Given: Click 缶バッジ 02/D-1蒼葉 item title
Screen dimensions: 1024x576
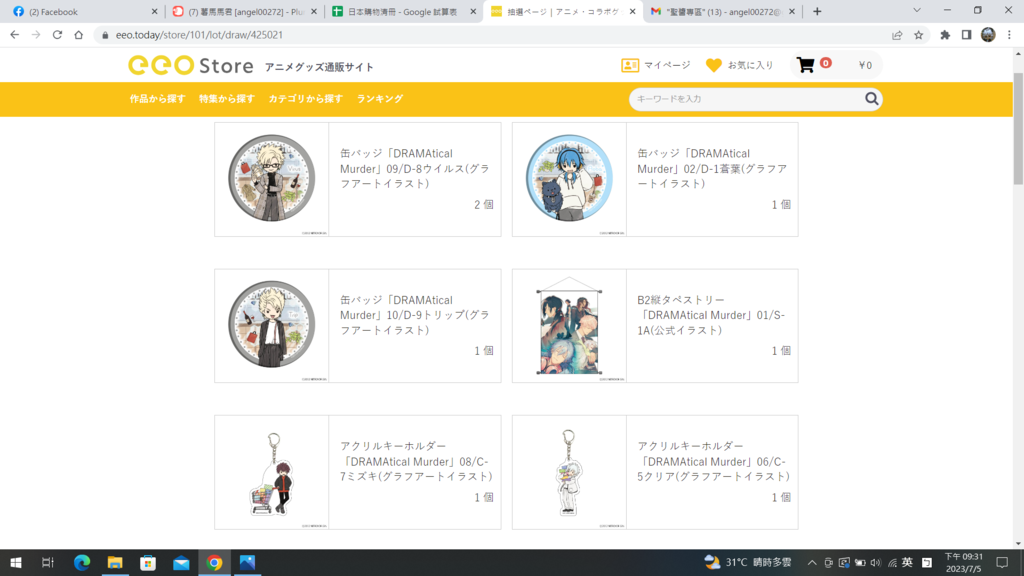Looking at the screenshot, I should (x=712, y=168).
